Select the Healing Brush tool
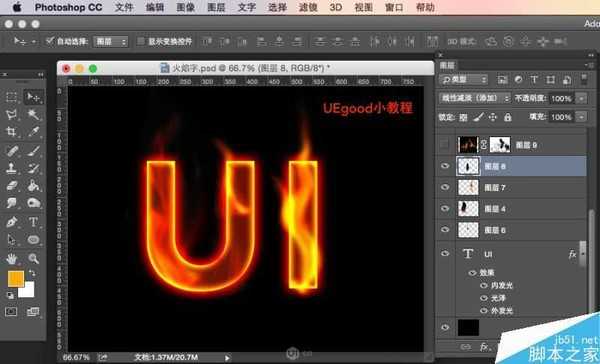 coord(11,150)
